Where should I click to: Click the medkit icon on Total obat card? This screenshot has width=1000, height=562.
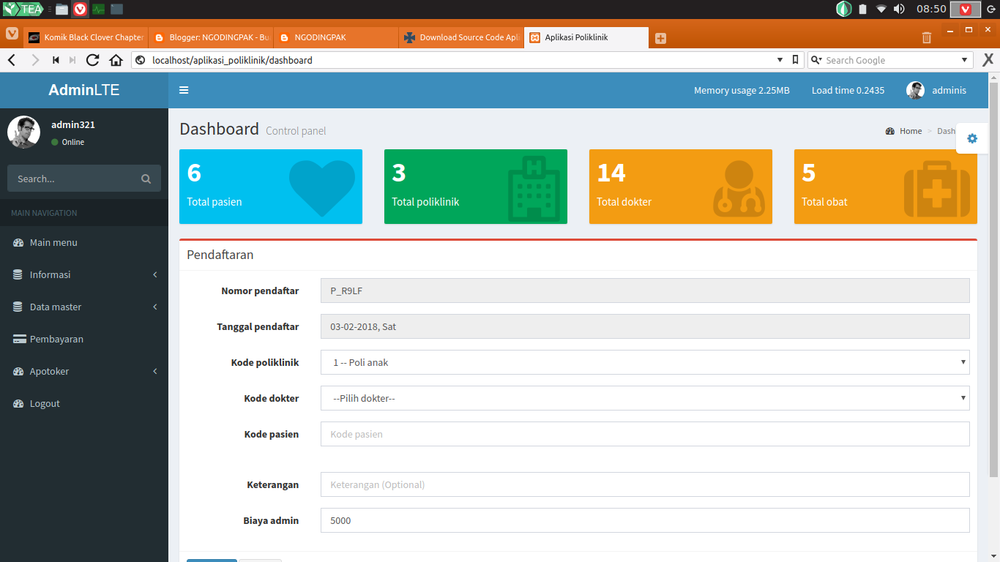(937, 189)
